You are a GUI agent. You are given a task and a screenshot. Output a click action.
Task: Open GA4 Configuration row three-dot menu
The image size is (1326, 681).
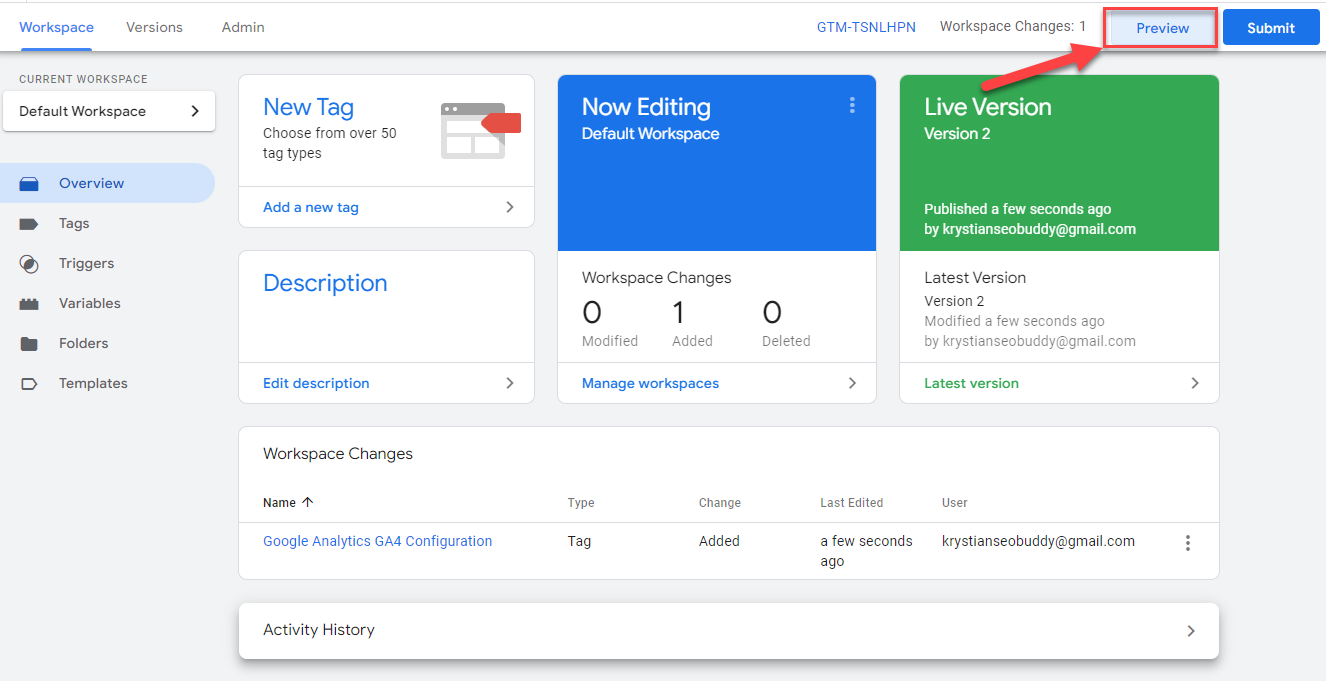pos(1188,543)
